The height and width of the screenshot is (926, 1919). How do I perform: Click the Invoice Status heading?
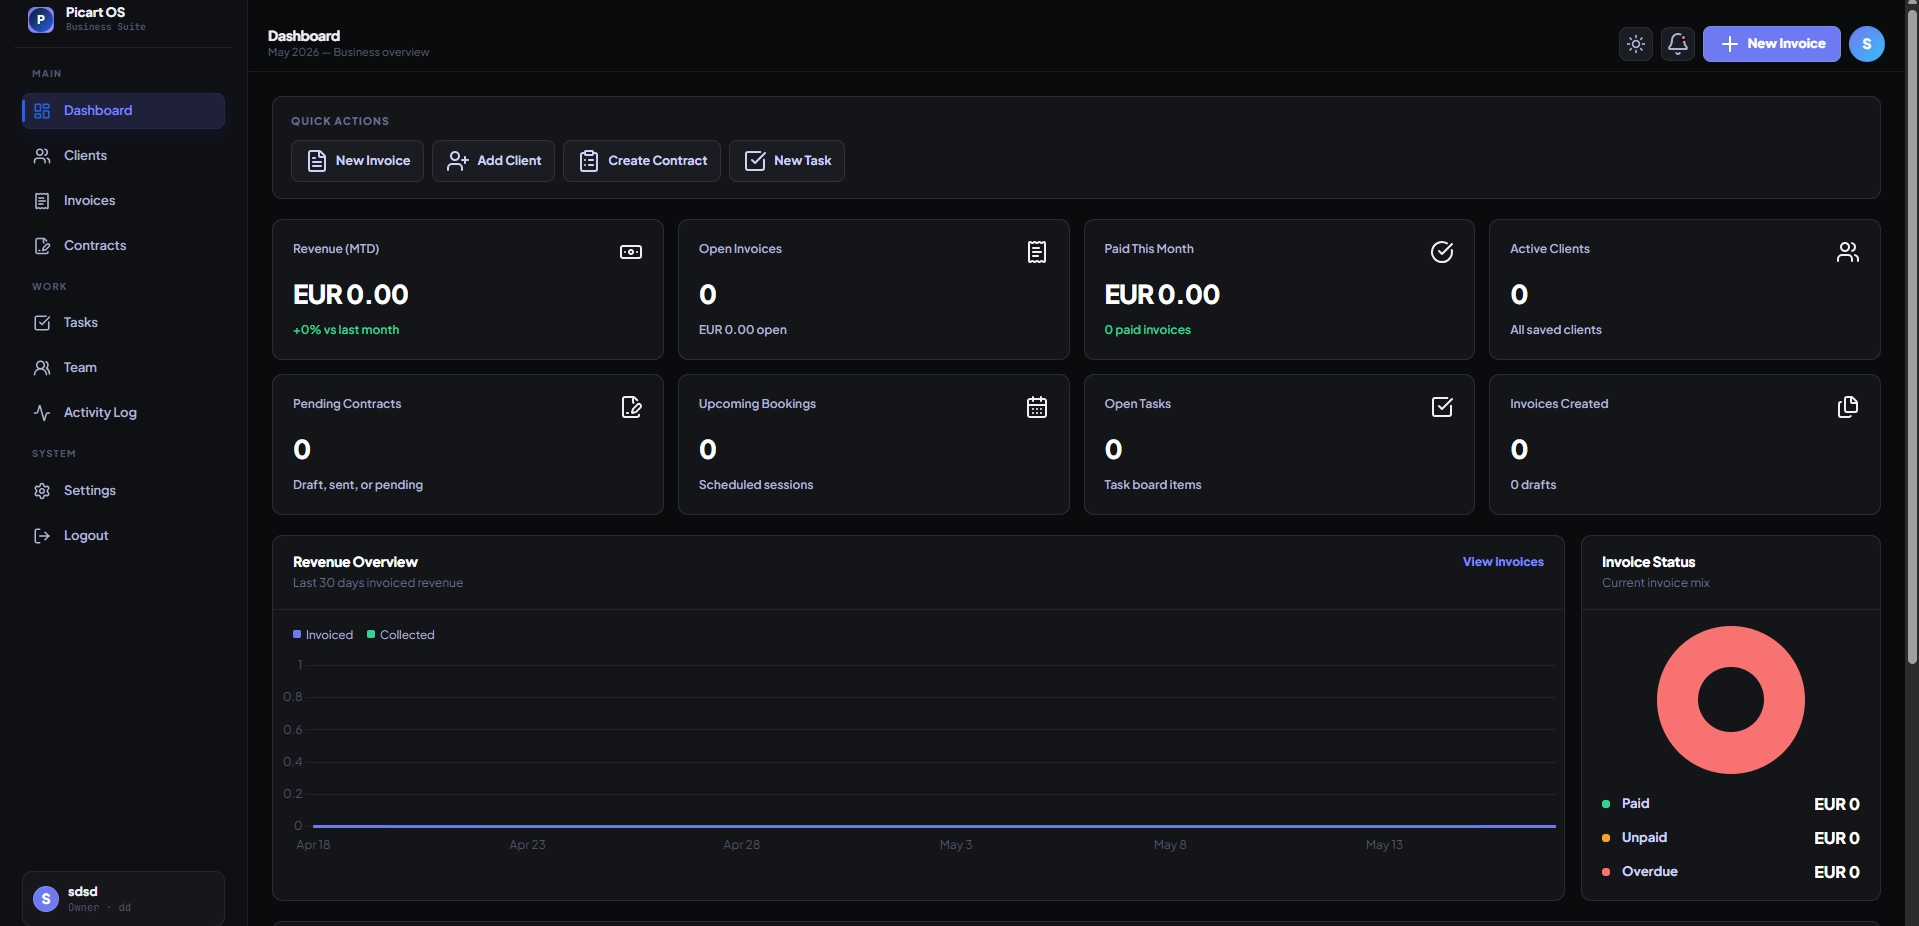tap(1648, 562)
